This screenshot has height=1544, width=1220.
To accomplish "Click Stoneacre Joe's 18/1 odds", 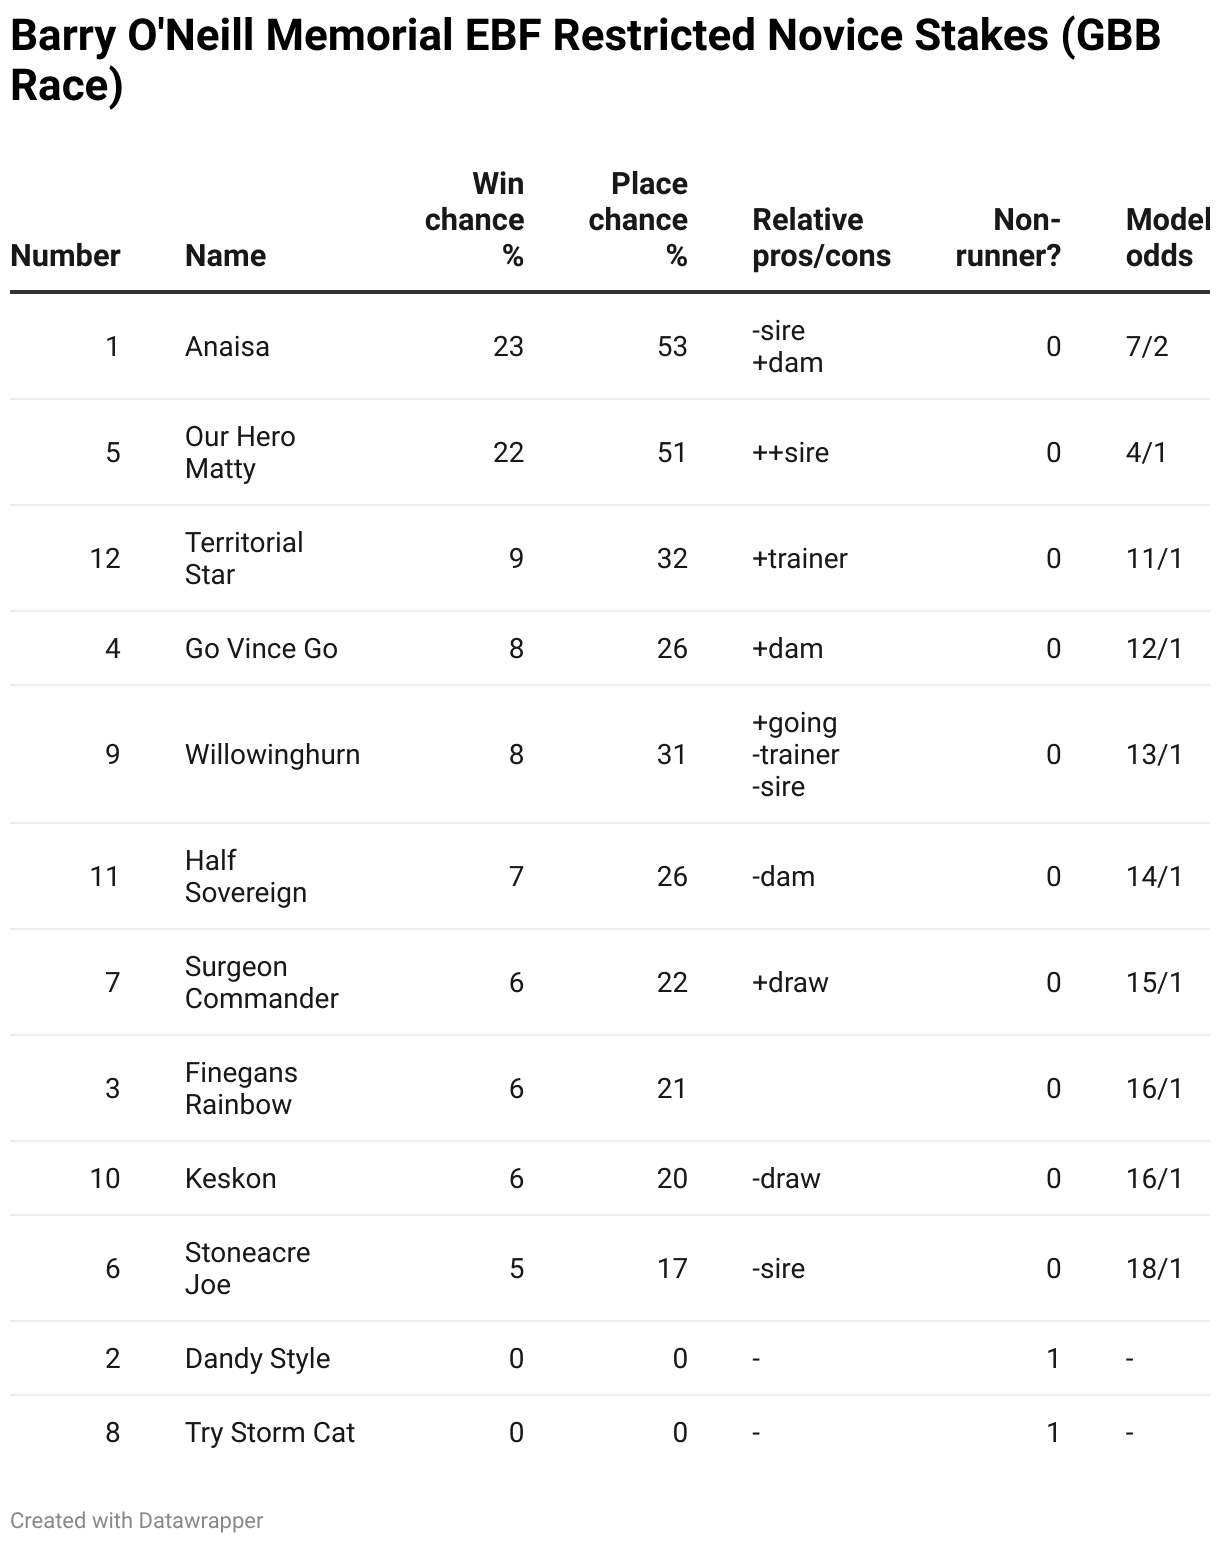I will pos(1154,1268).
